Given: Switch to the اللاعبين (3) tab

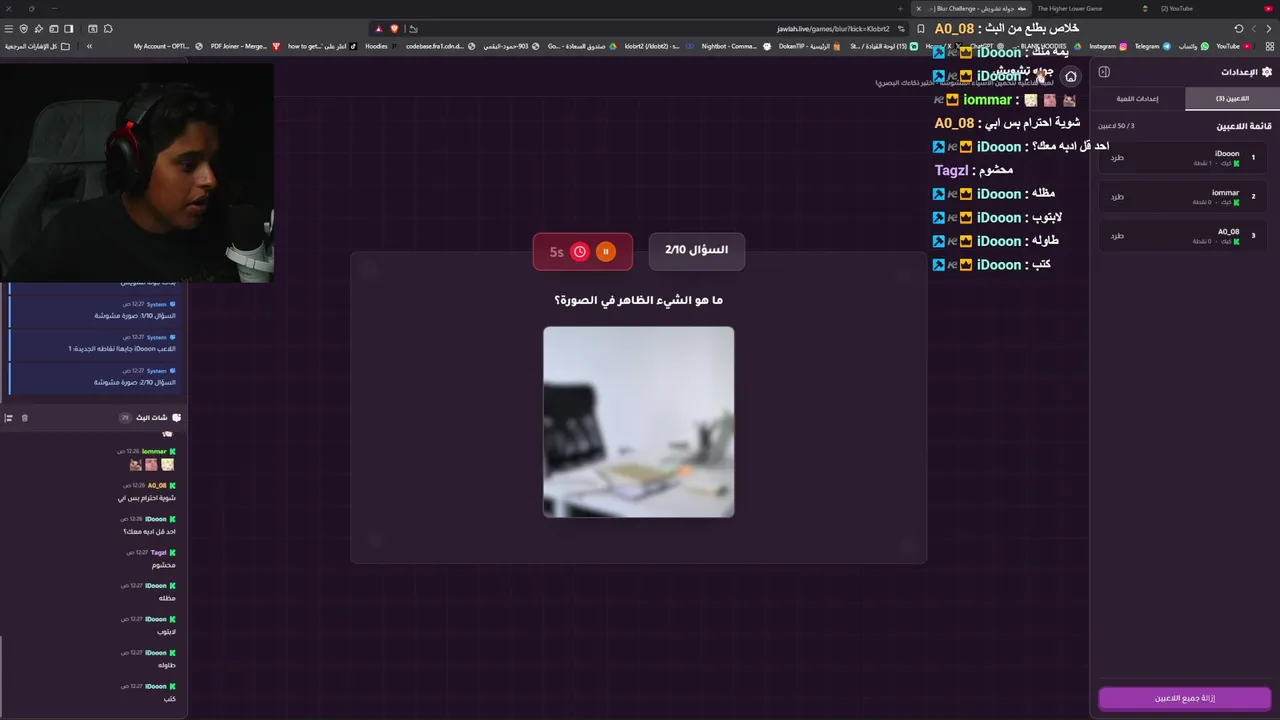Looking at the screenshot, I should [x=1232, y=98].
